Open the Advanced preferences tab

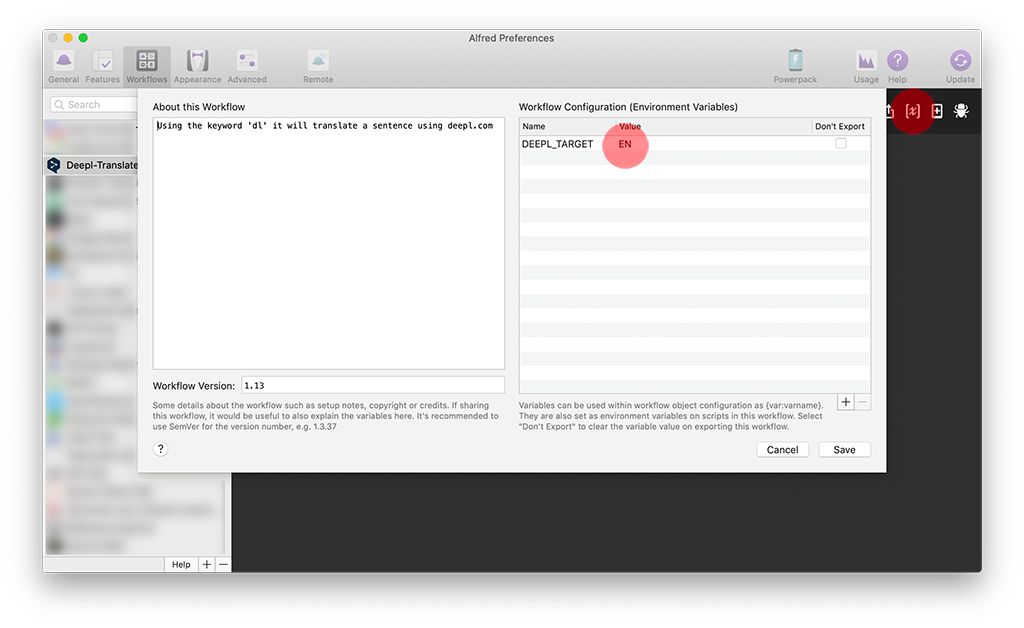[247, 67]
